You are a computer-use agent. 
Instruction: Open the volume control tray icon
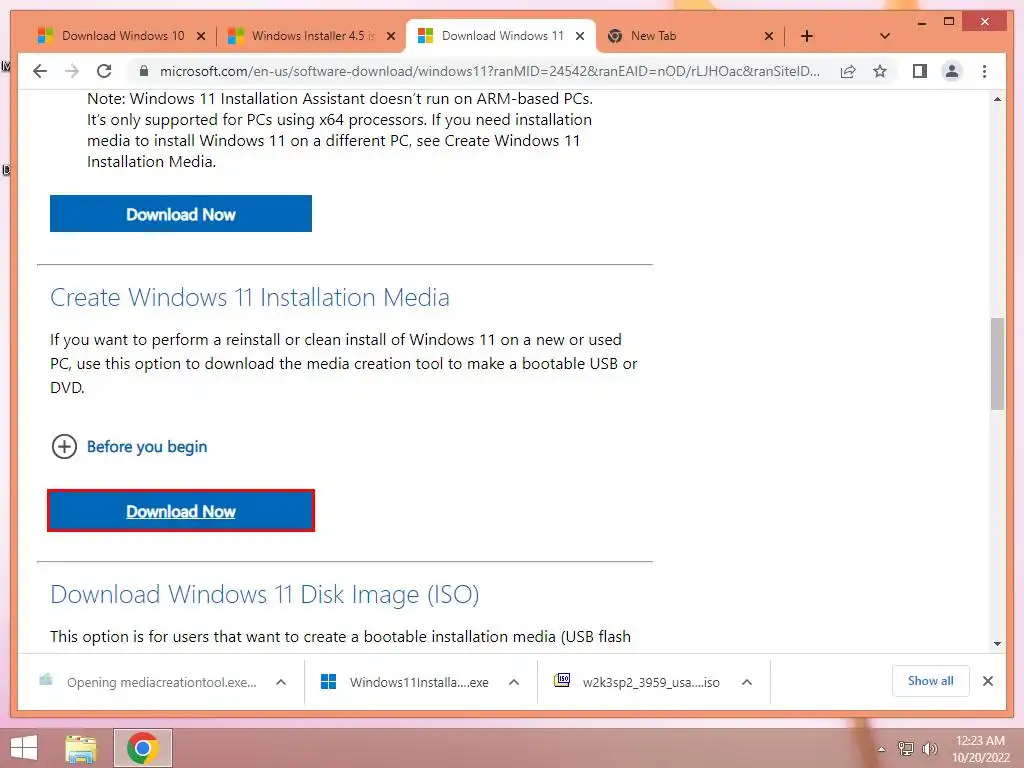(x=929, y=749)
